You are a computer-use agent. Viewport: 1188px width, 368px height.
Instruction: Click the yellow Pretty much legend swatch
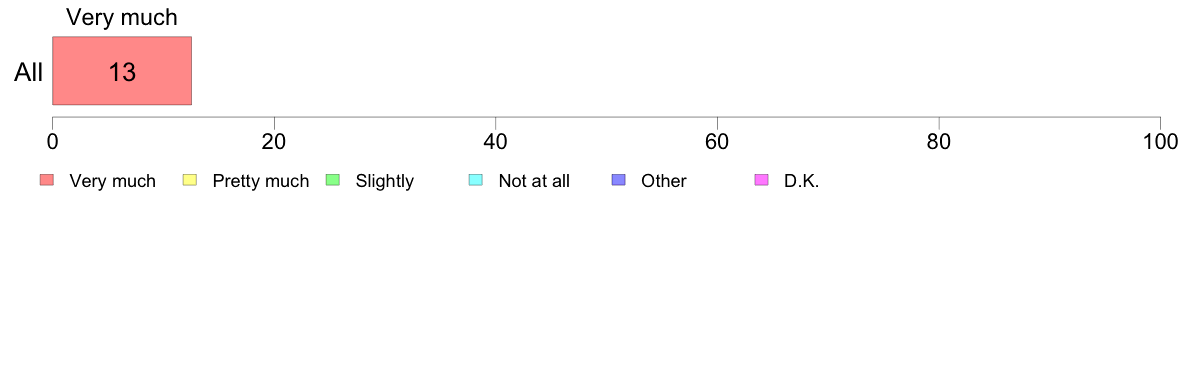click(189, 180)
